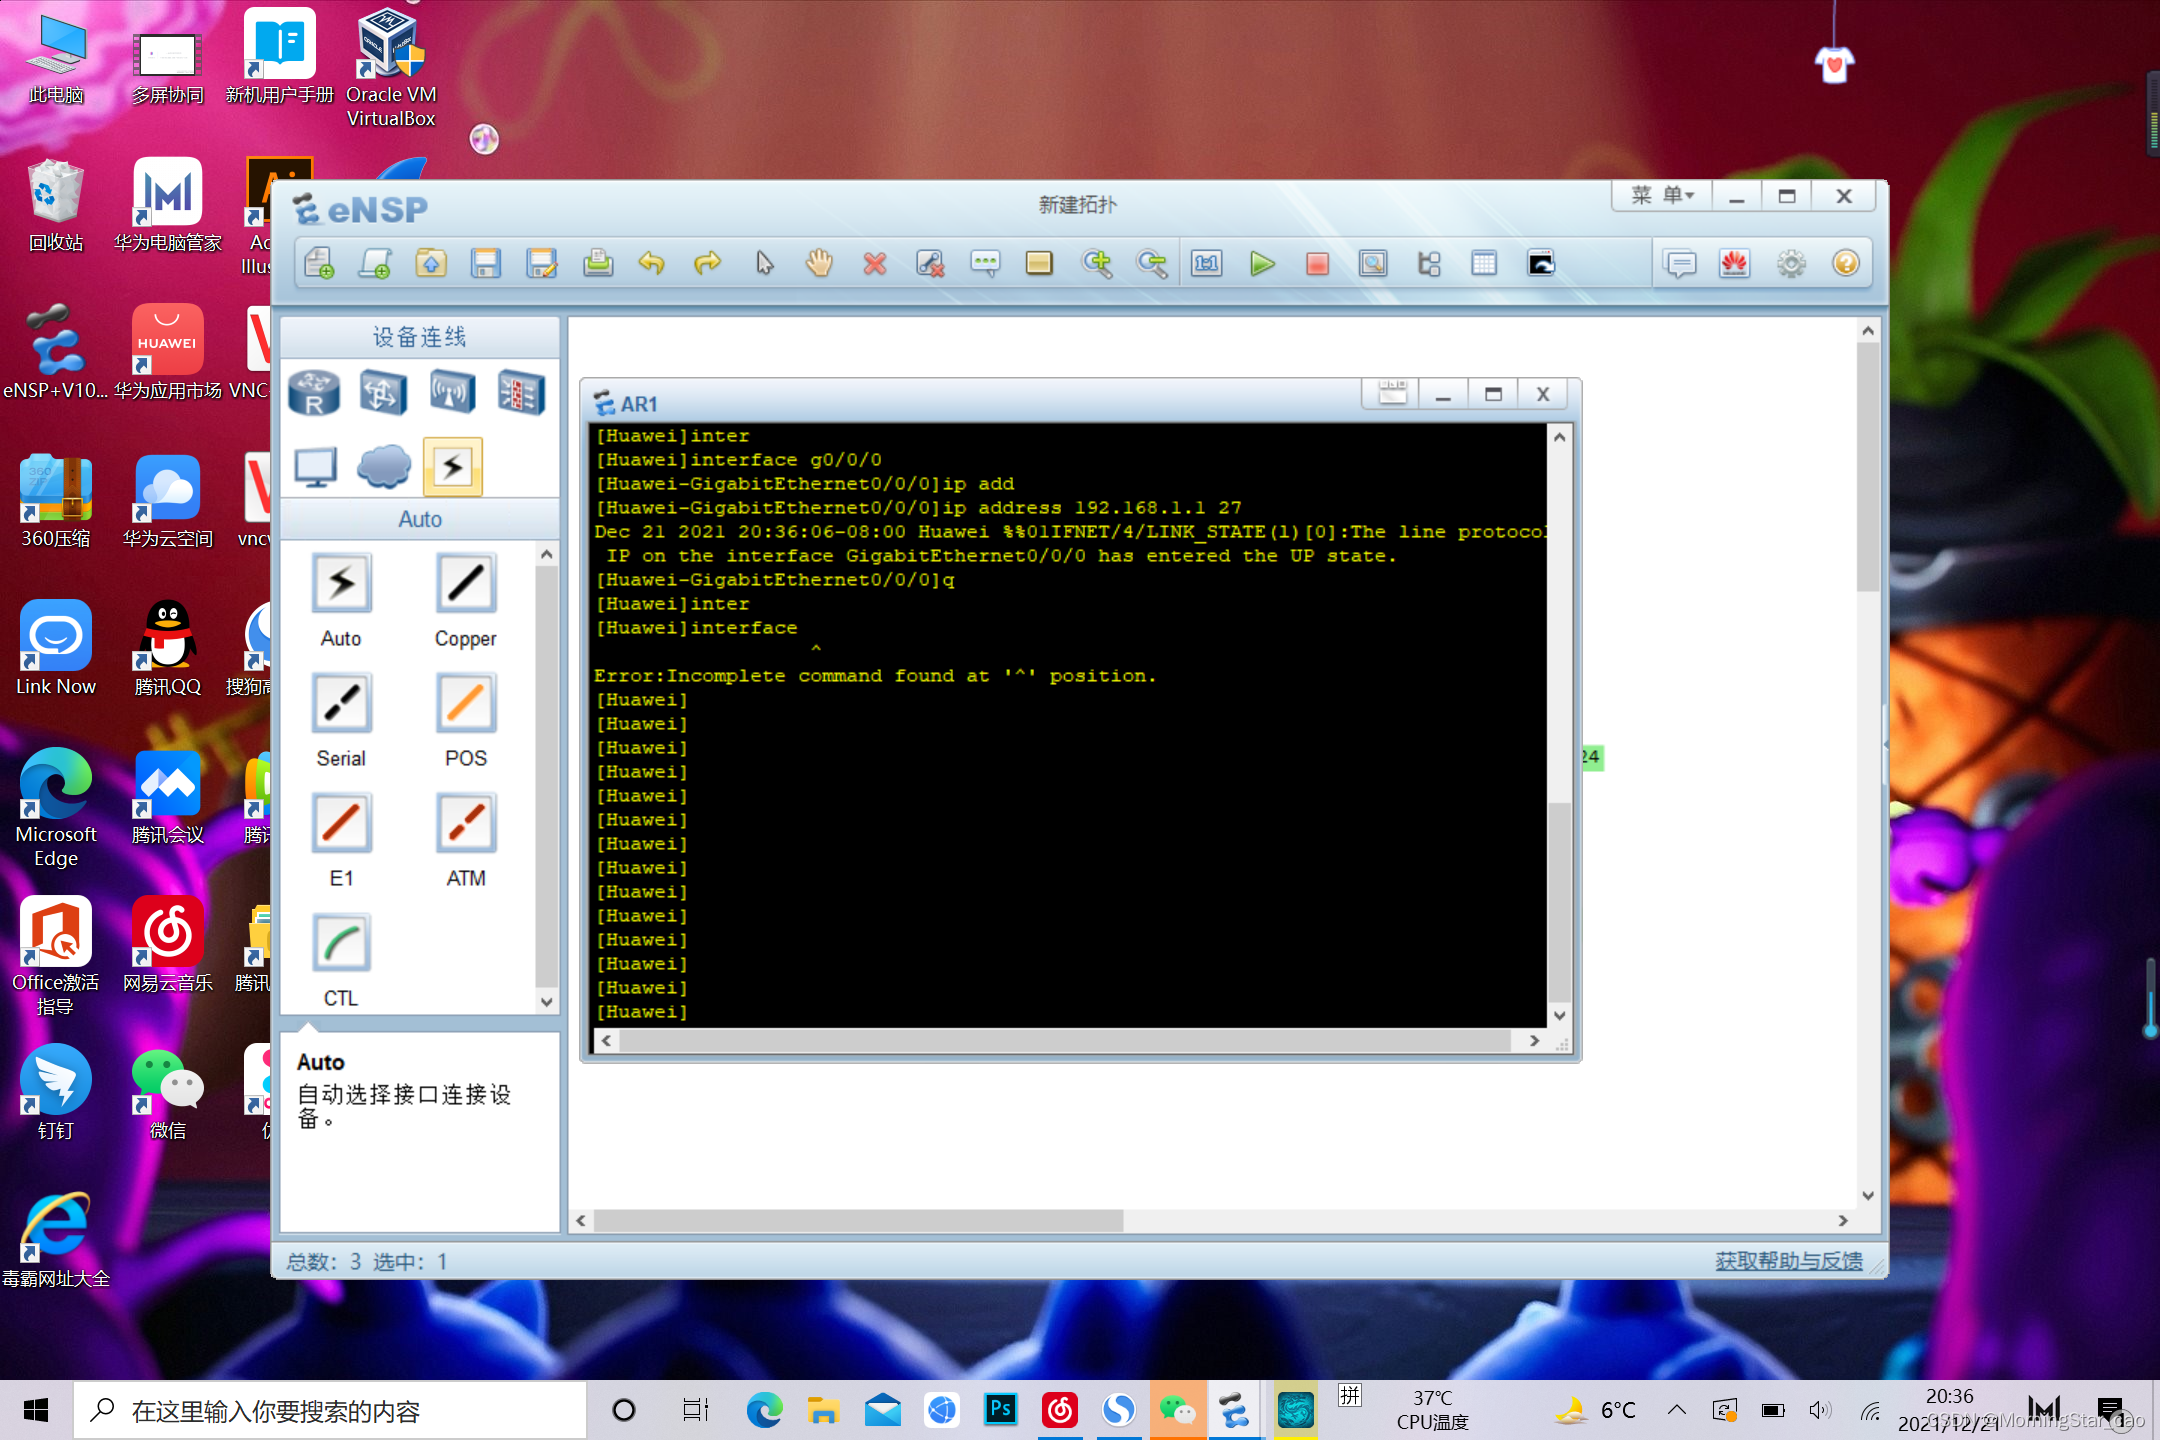Image resolution: width=2160 pixels, height=1440 pixels.
Task: Click the Delete red X toolbar icon
Action: [x=875, y=264]
